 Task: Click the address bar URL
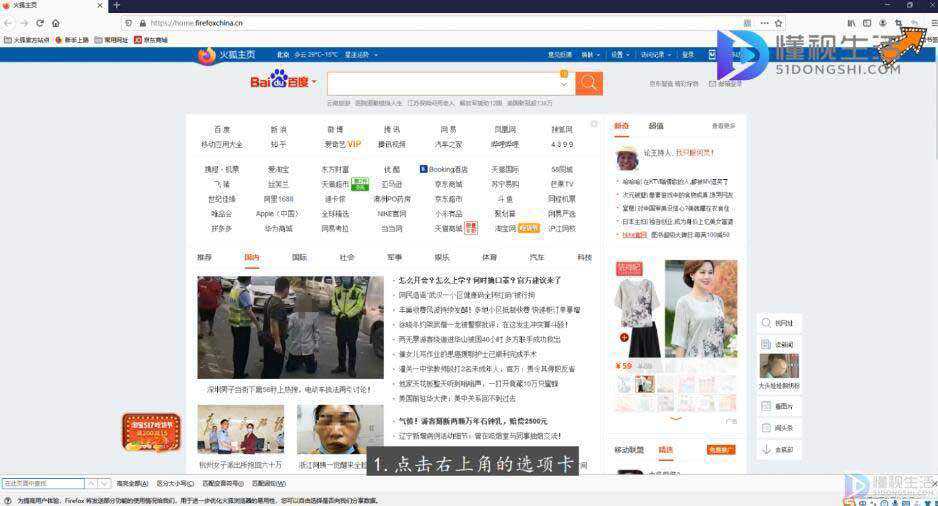(x=196, y=23)
